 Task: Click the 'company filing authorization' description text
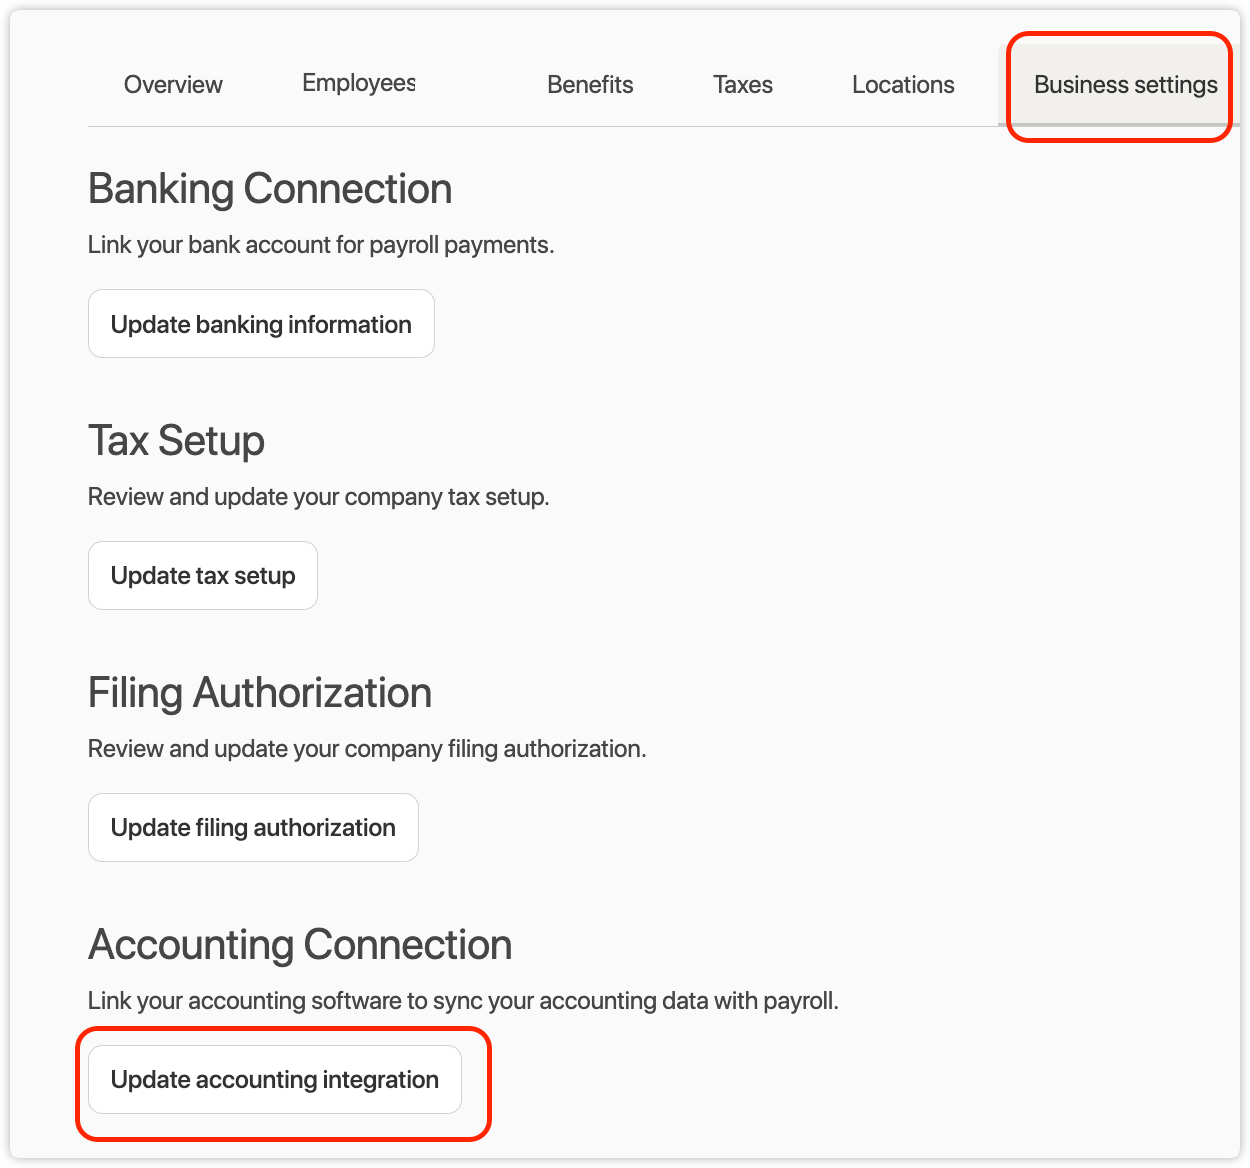[366, 749]
